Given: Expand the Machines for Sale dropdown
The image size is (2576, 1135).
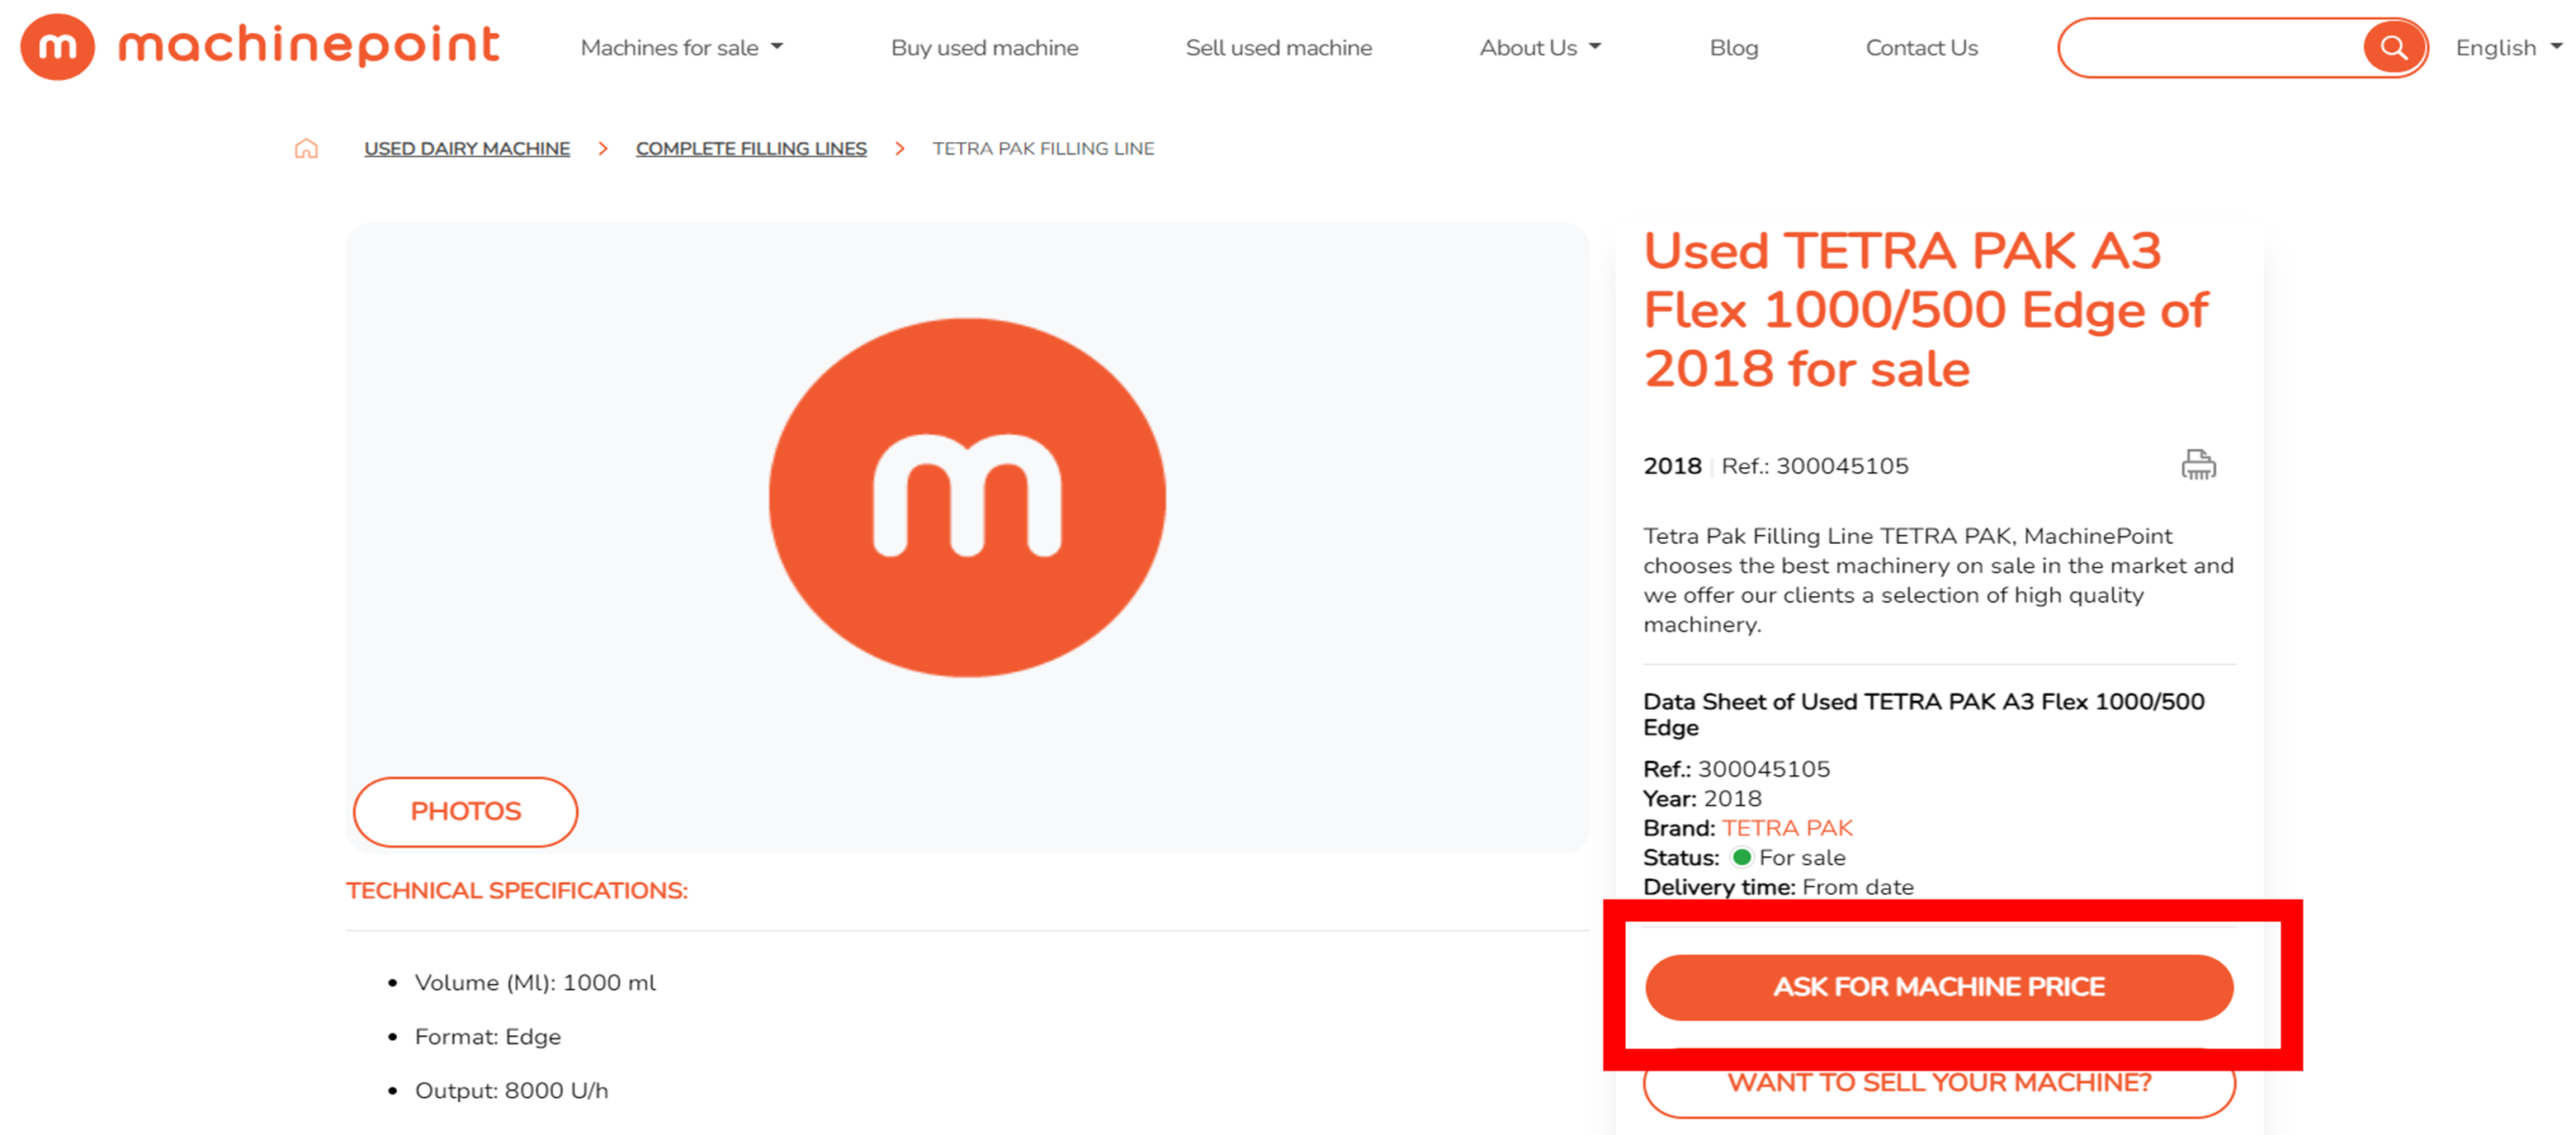Looking at the screenshot, I should (x=683, y=46).
